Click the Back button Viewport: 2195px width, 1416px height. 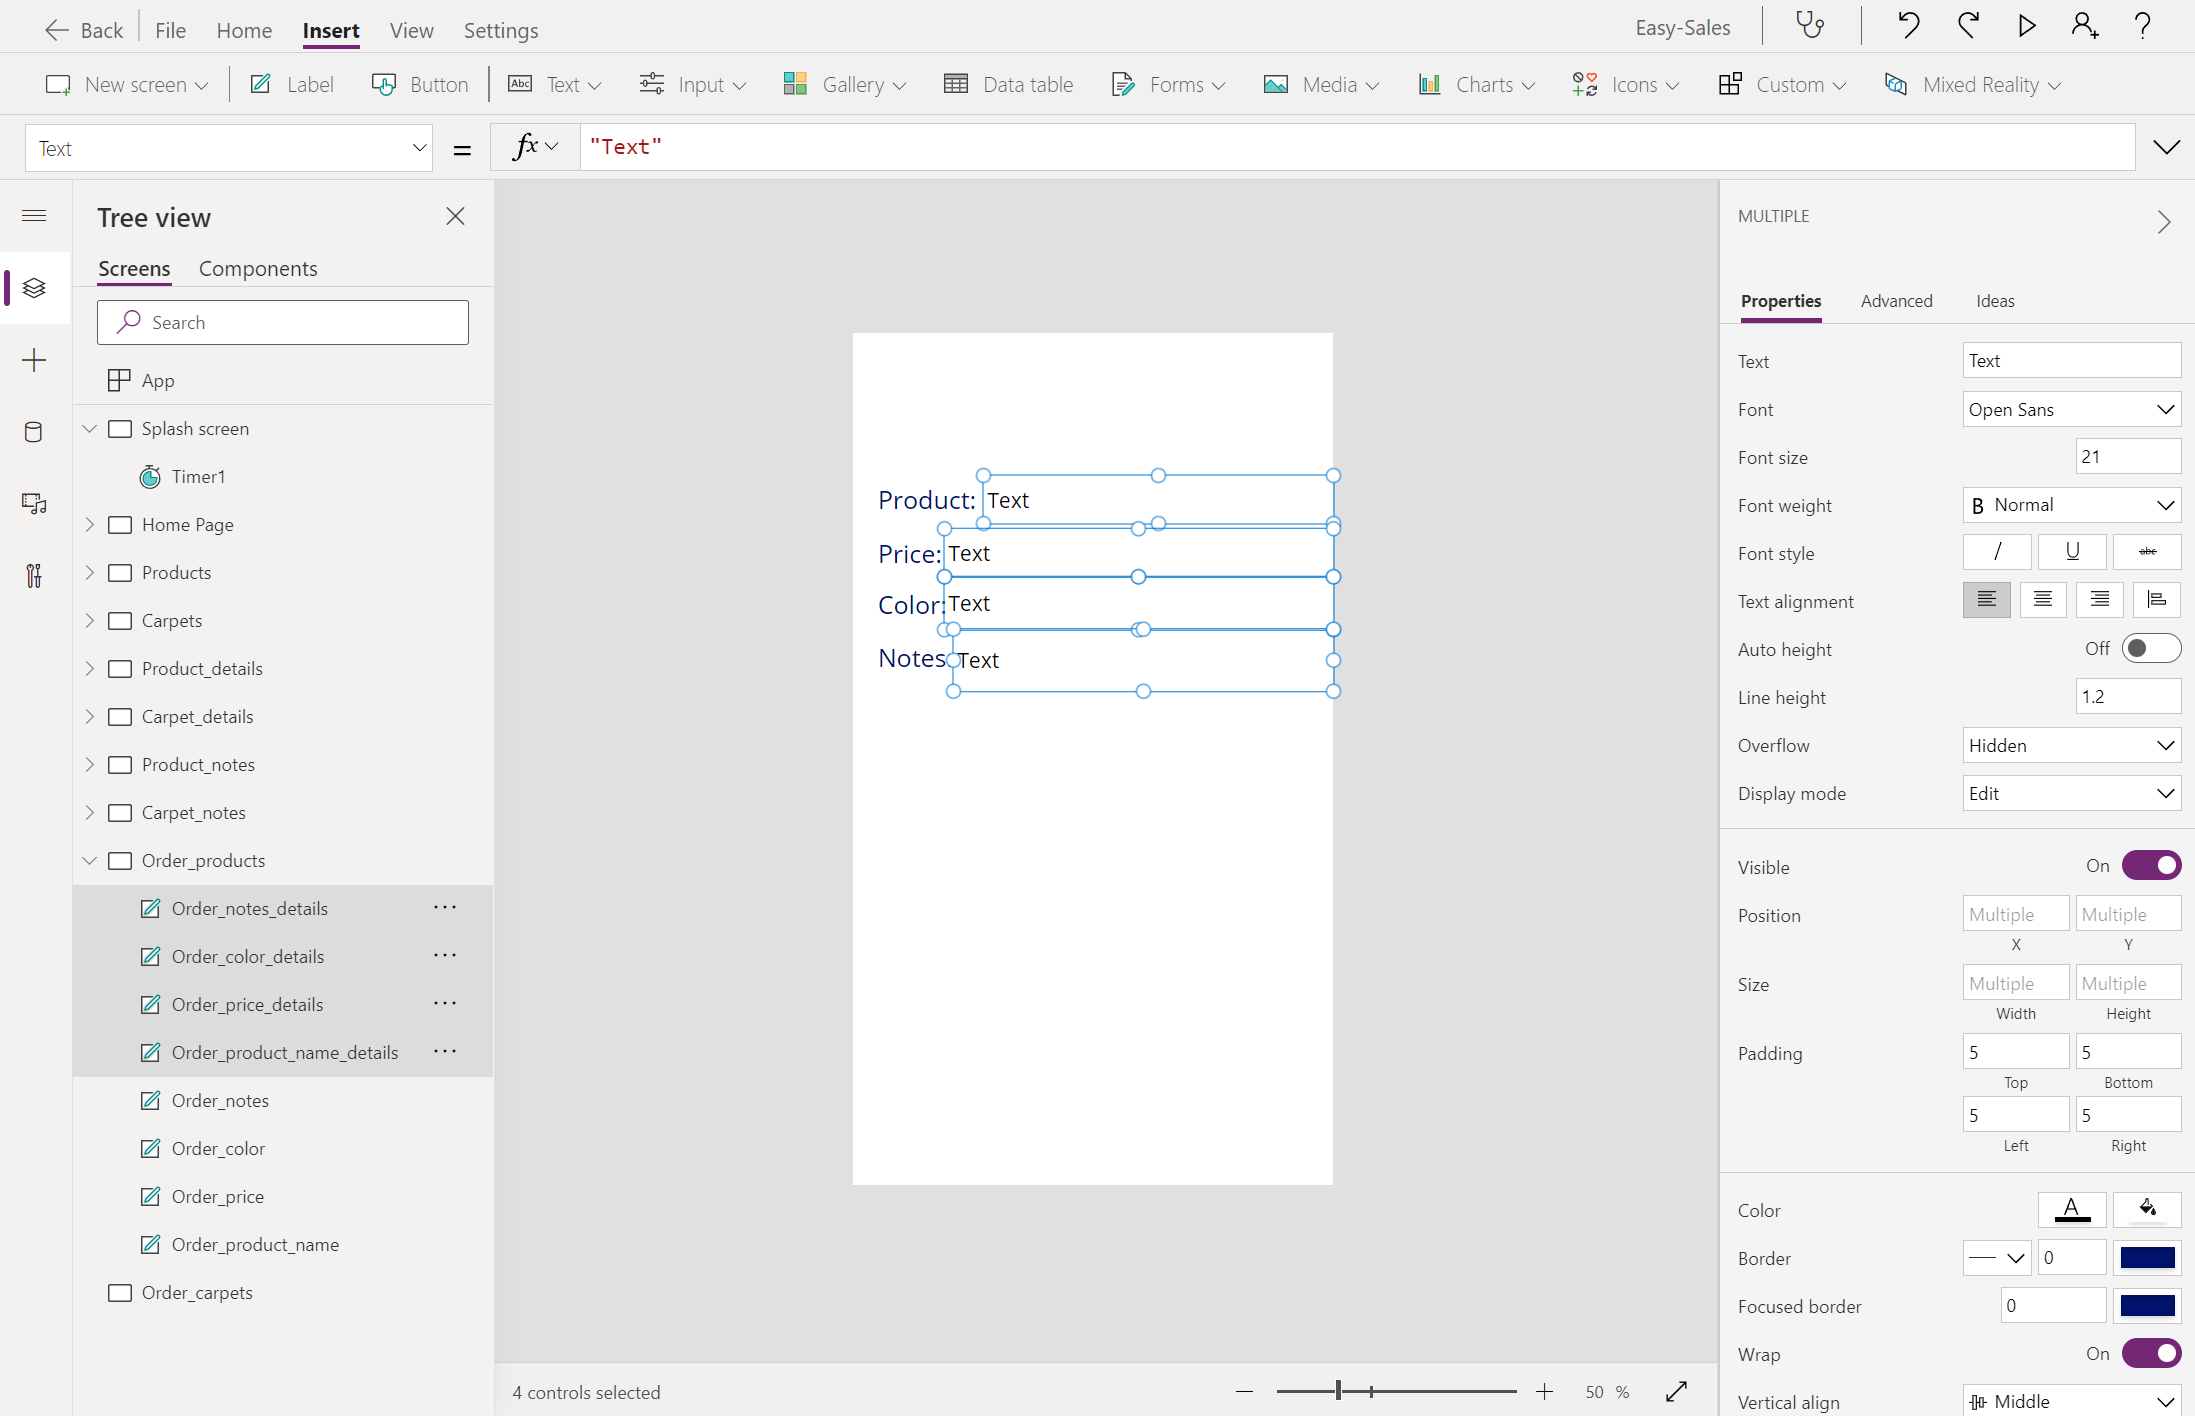click(x=84, y=30)
